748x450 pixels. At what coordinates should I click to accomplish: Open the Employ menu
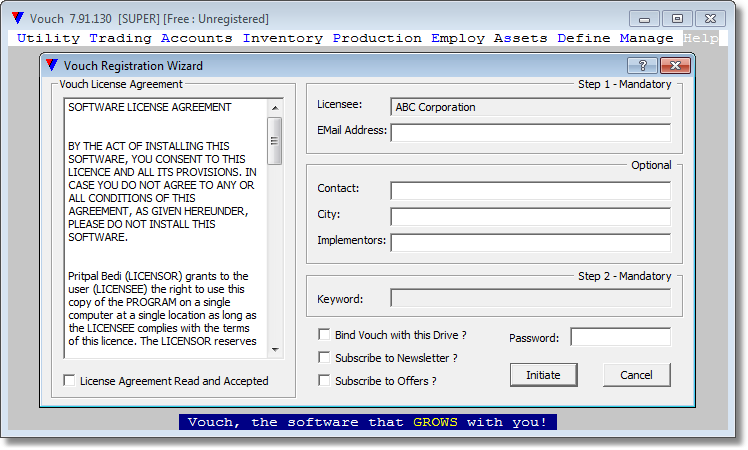tap(458, 38)
